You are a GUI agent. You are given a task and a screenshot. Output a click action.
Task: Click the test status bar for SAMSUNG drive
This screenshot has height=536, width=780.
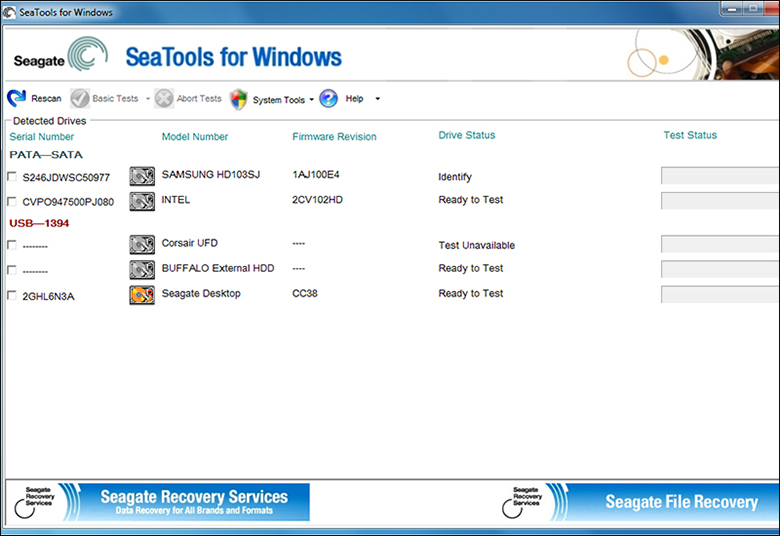720,176
